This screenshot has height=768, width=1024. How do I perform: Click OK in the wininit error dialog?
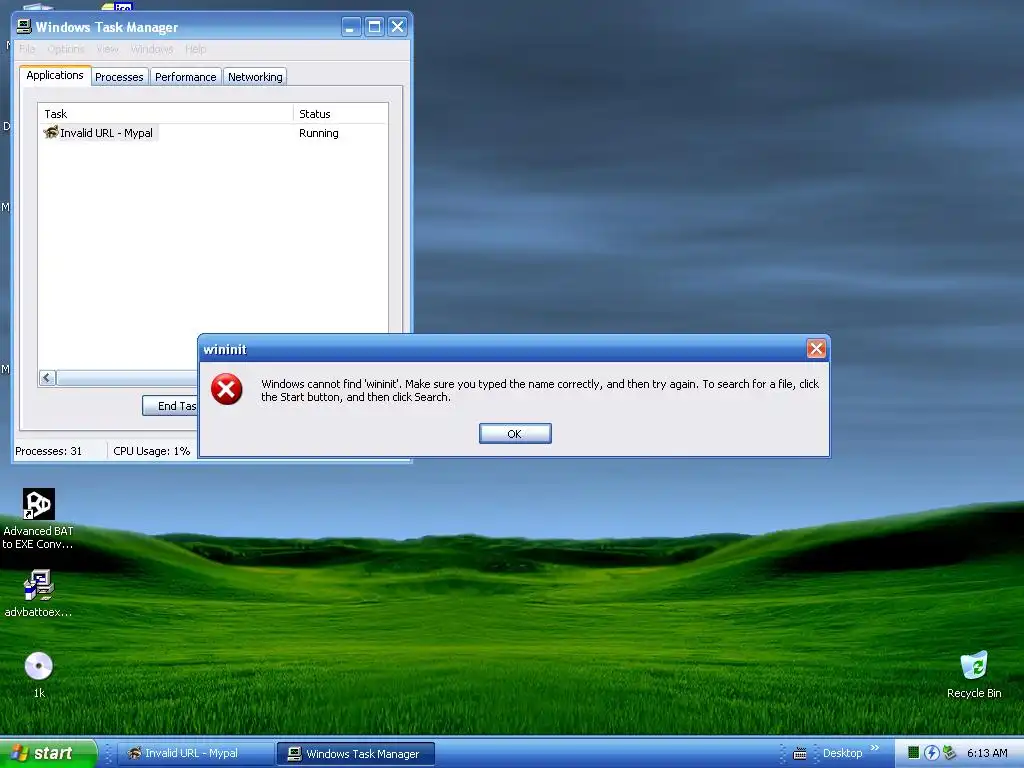[x=515, y=434]
